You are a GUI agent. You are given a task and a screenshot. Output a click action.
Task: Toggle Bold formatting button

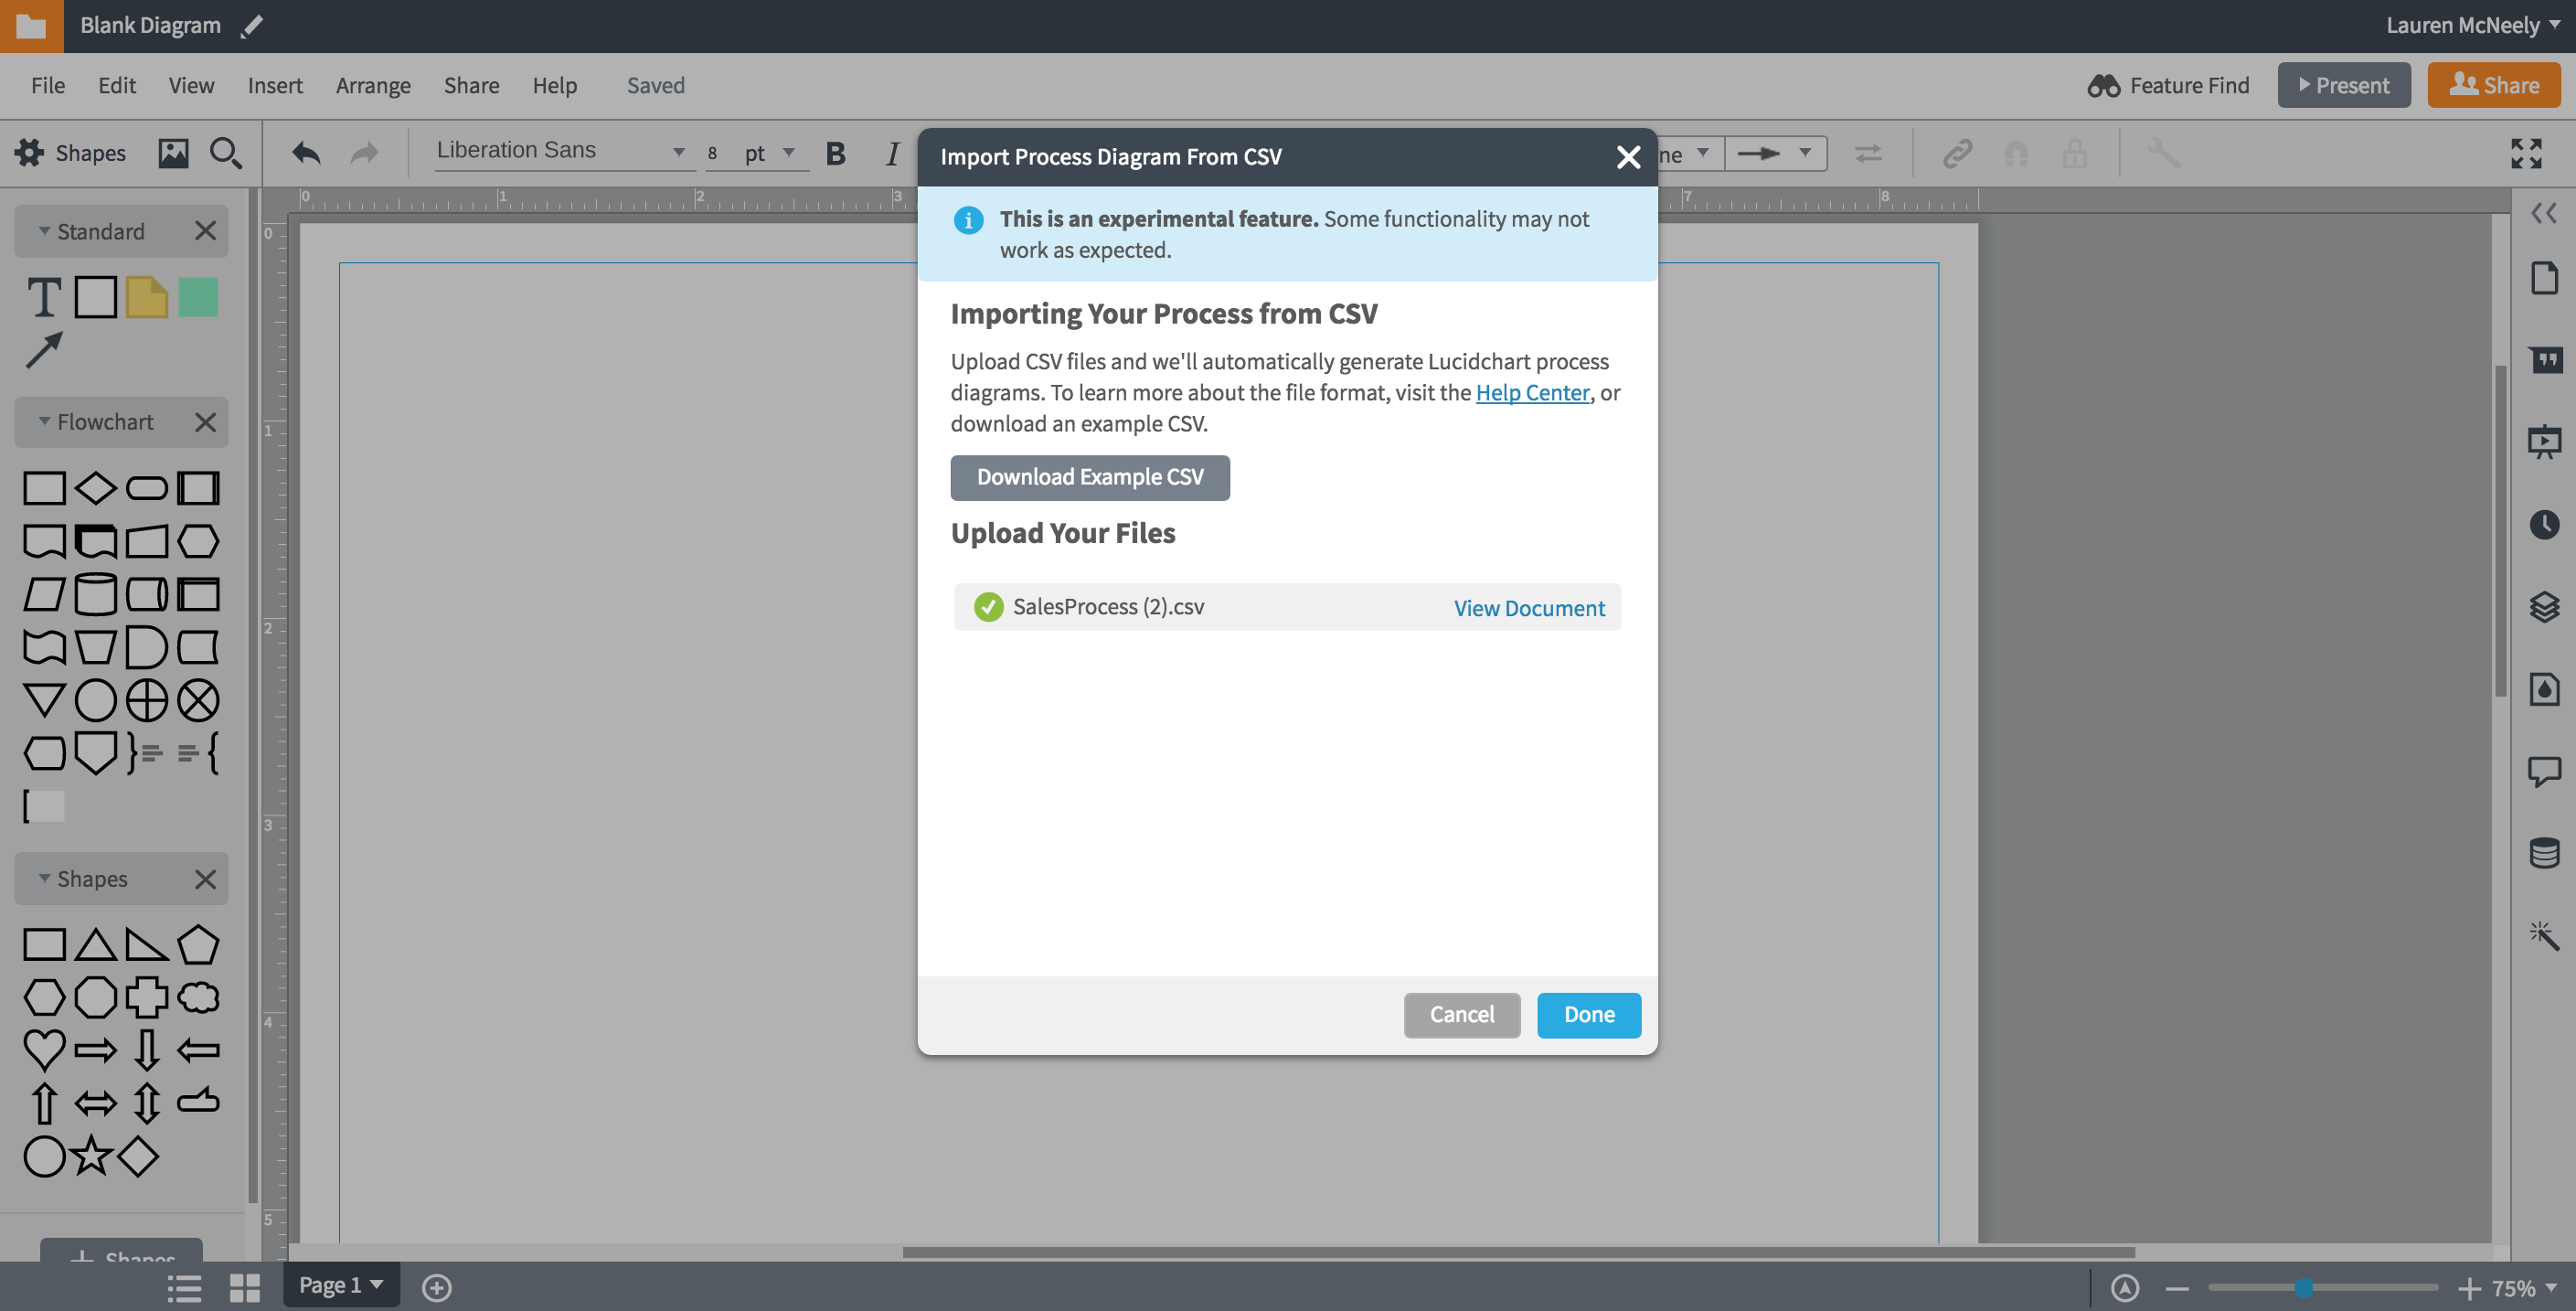pos(836,151)
